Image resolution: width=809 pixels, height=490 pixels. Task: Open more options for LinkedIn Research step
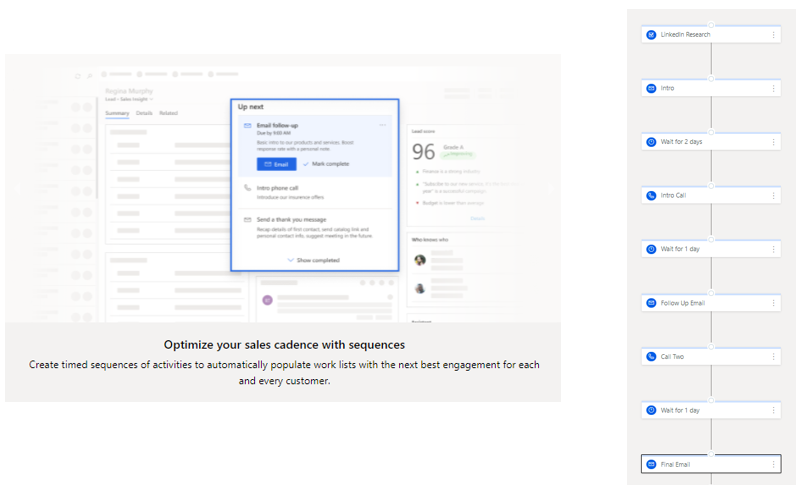(x=773, y=34)
